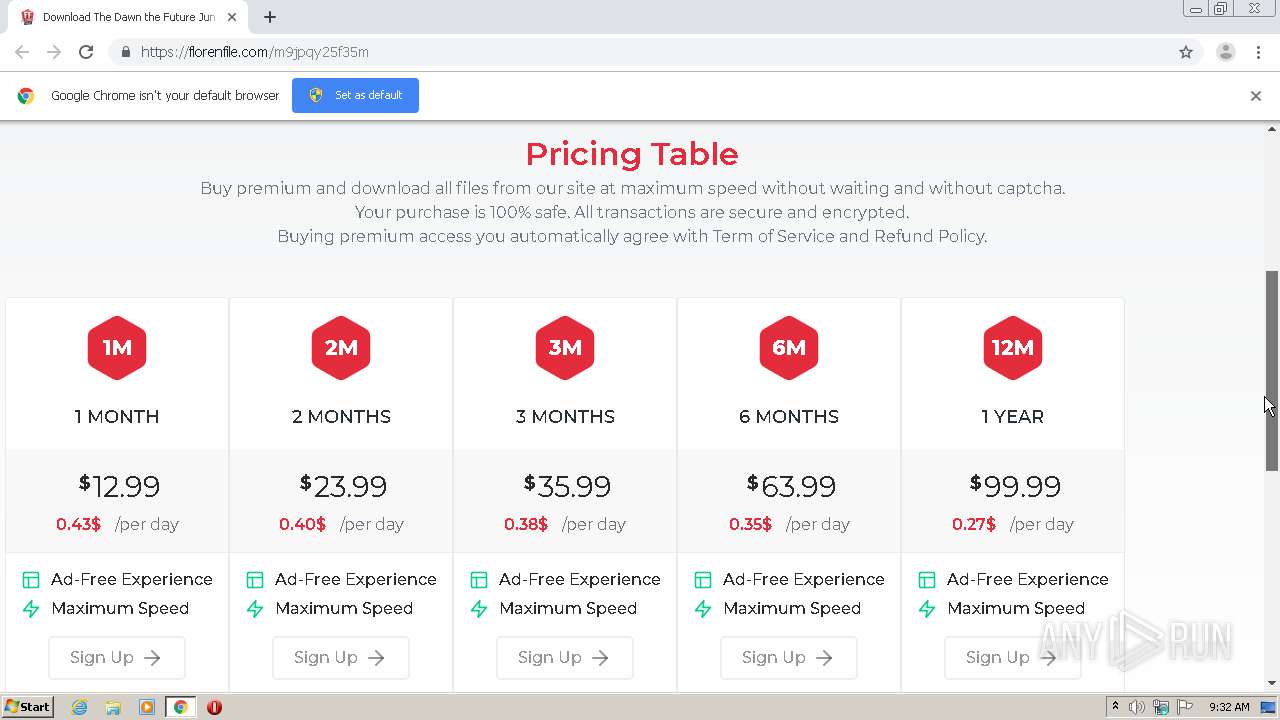
Task: Open a new browser tab
Action: 270,17
